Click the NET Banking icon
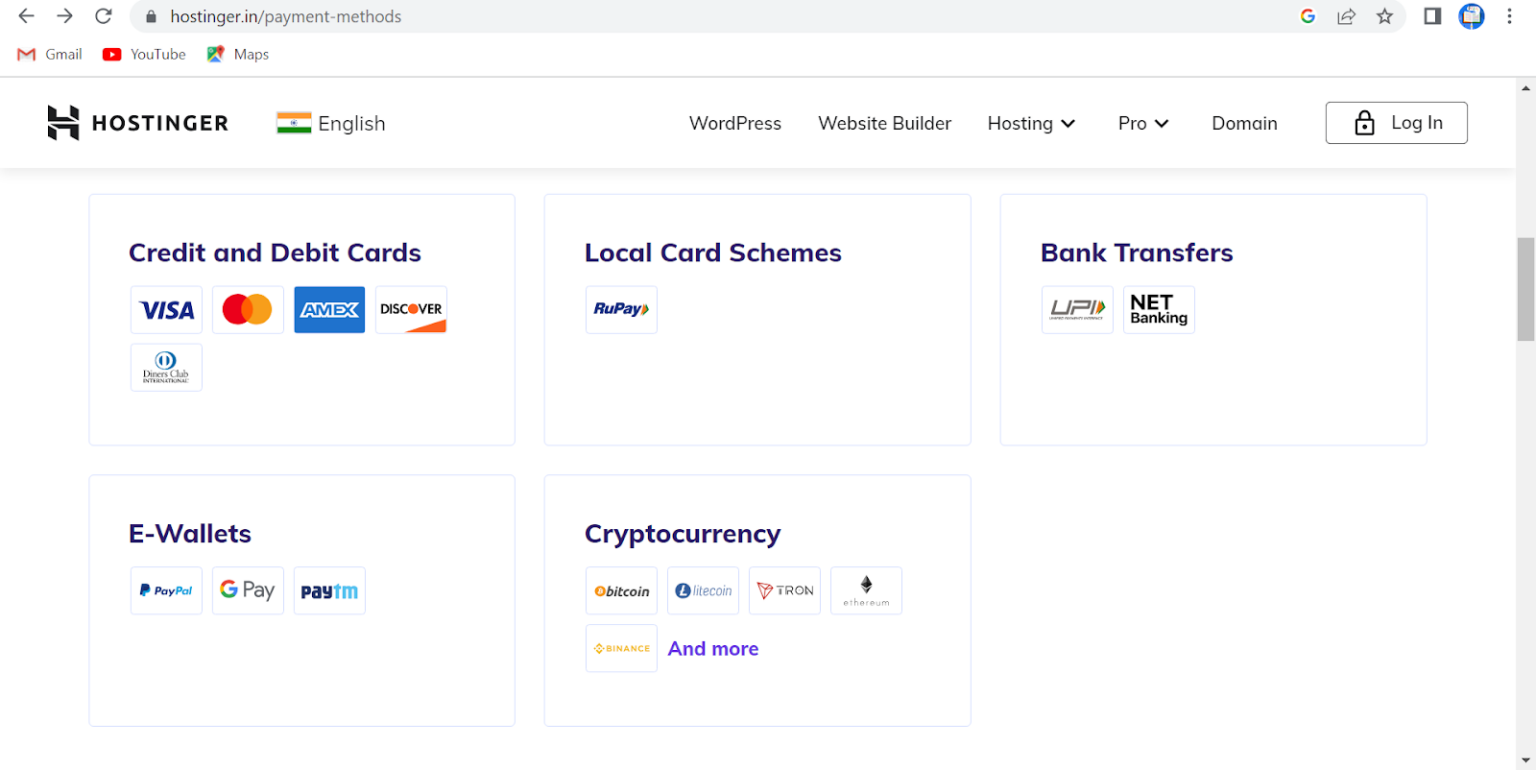 1158,310
